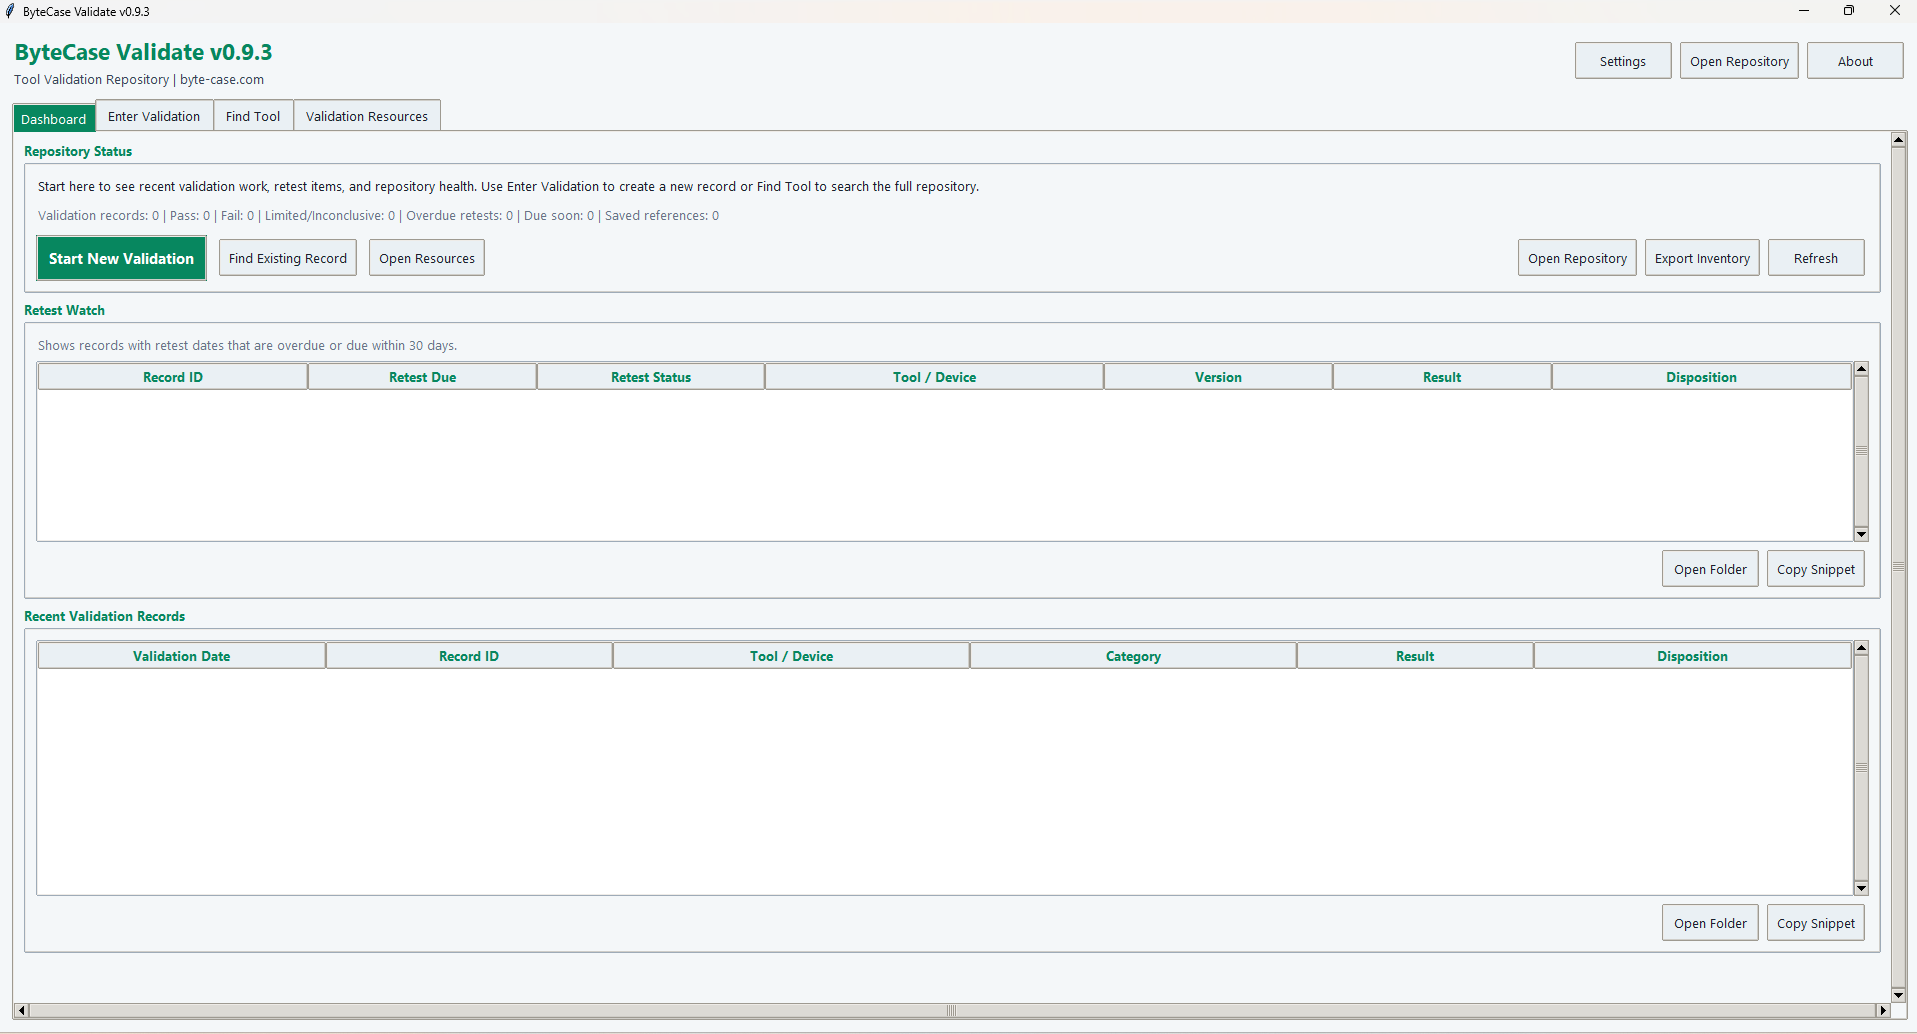Switch to the Enter Validation tab
This screenshot has width=1917, height=1034.
point(154,116)
